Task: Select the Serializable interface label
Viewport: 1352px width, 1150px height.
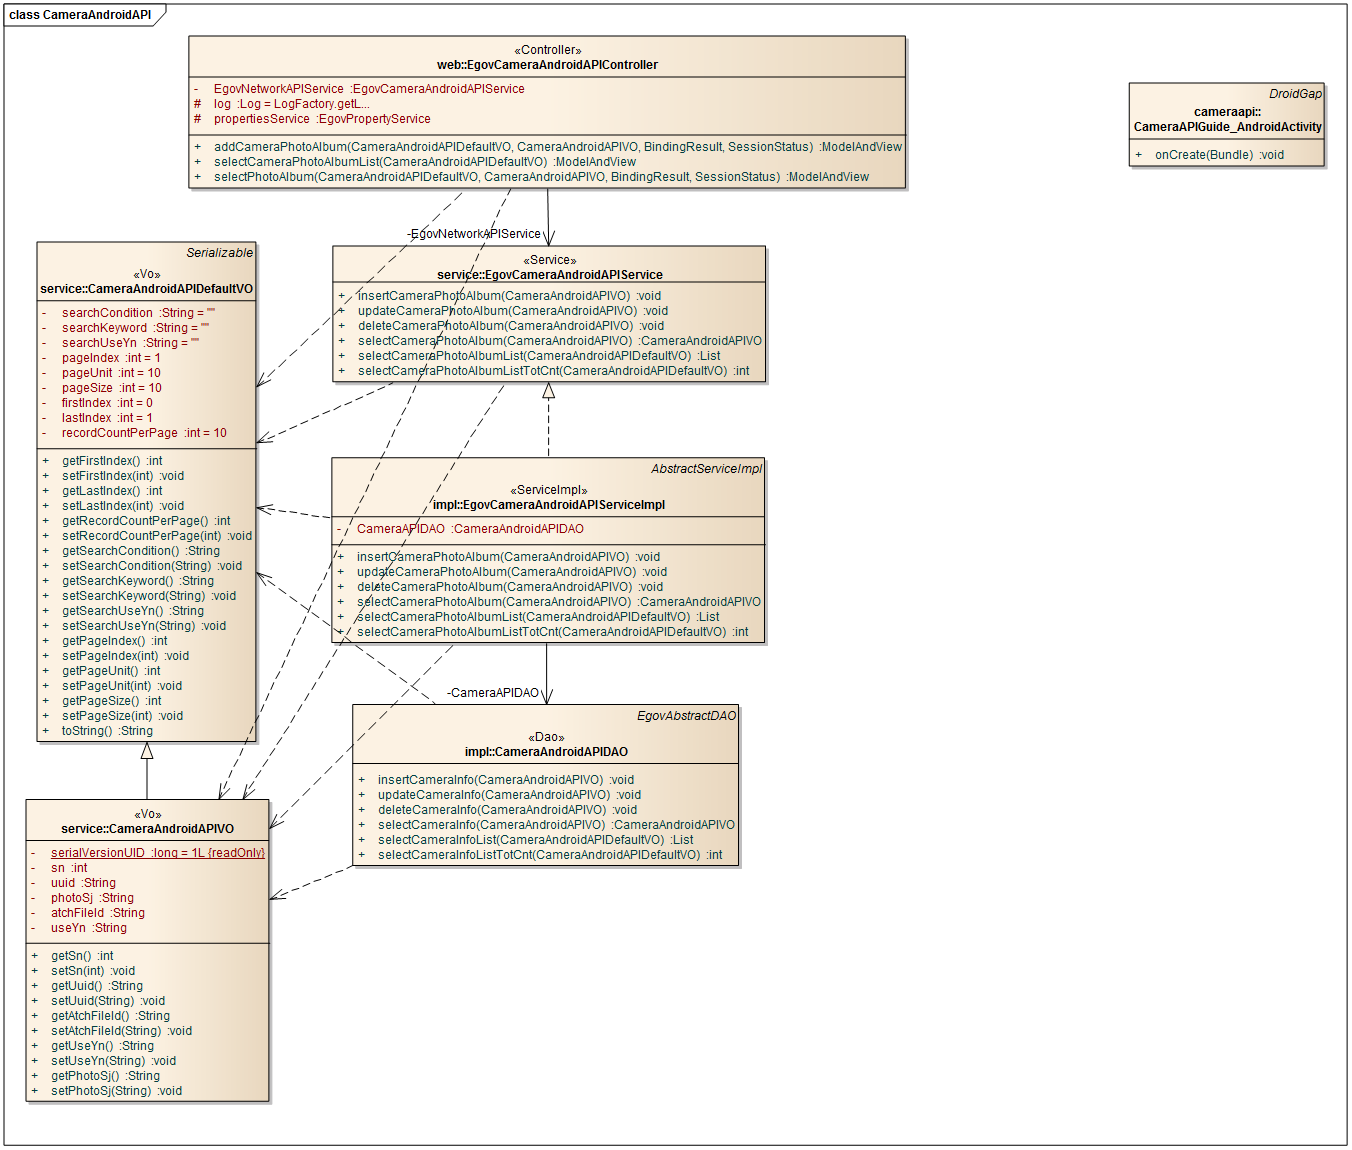Action: coord(219,253)
